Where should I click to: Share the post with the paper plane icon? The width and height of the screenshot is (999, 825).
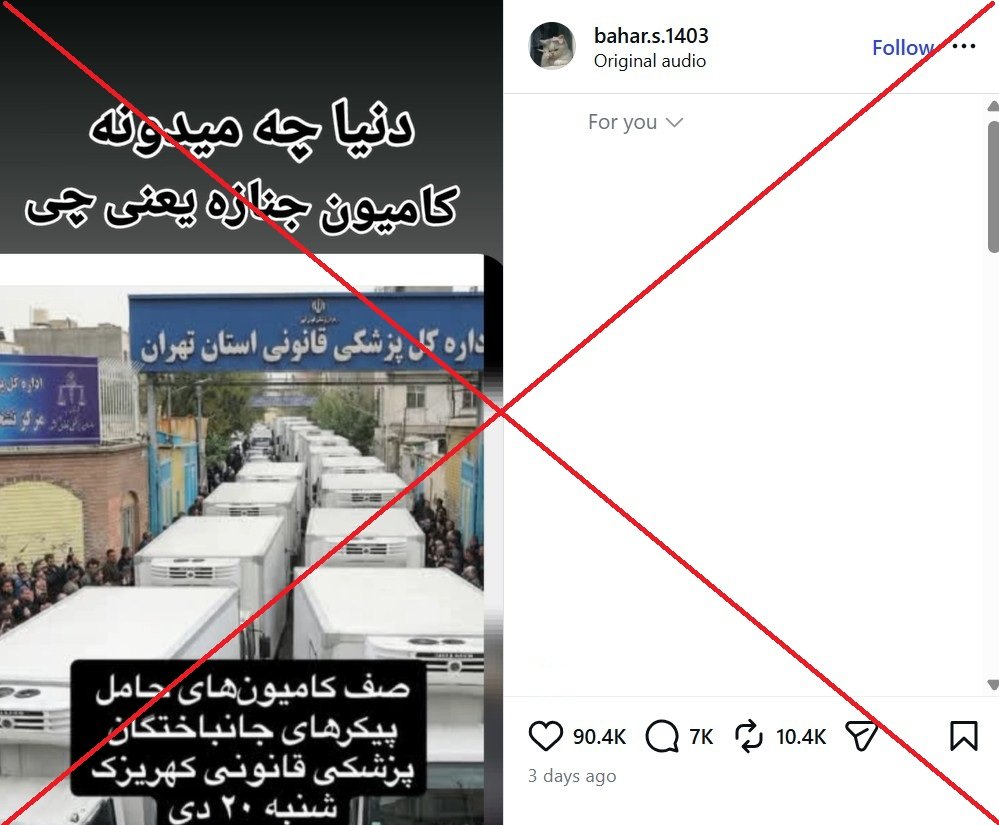[x=861, y=736]
